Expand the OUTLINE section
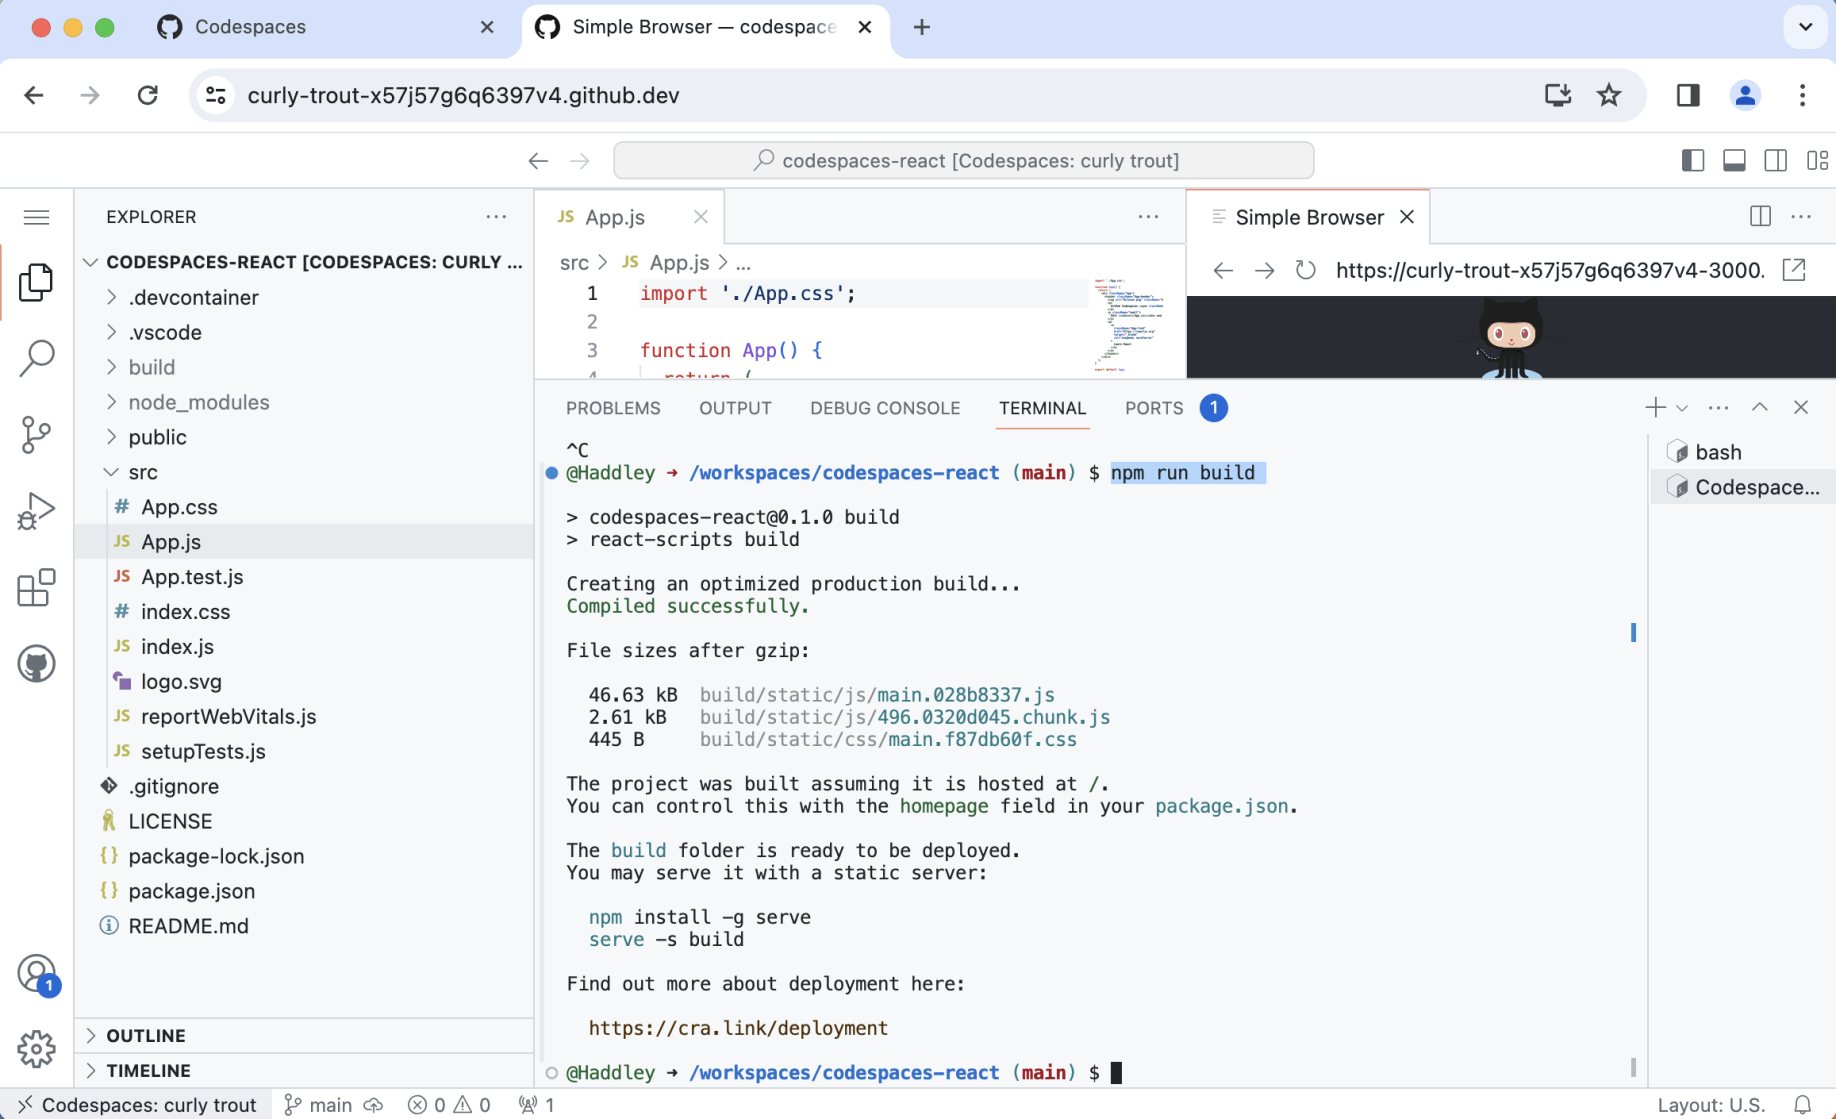The image size is (1836, 1119). [146, 1035]
